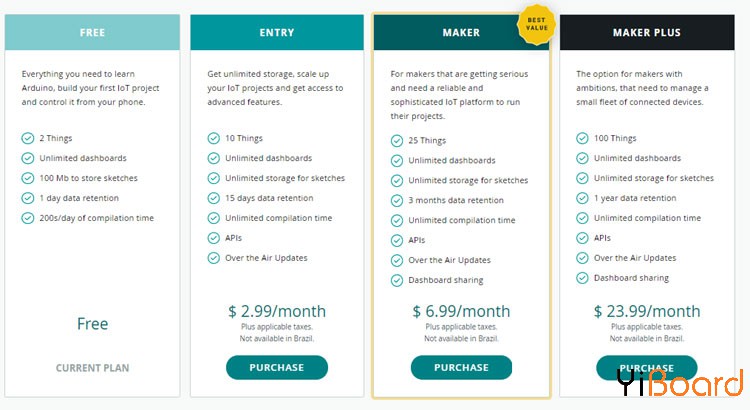Click checkmark beside 1 year data retention
This screenshot has width=750, height=410.
tap(582, 198)
